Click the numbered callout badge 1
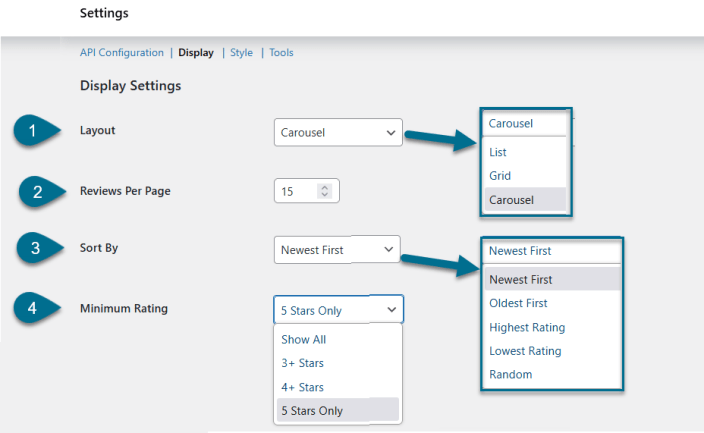This screenshot has width=704, height=433. coord(31,132)
